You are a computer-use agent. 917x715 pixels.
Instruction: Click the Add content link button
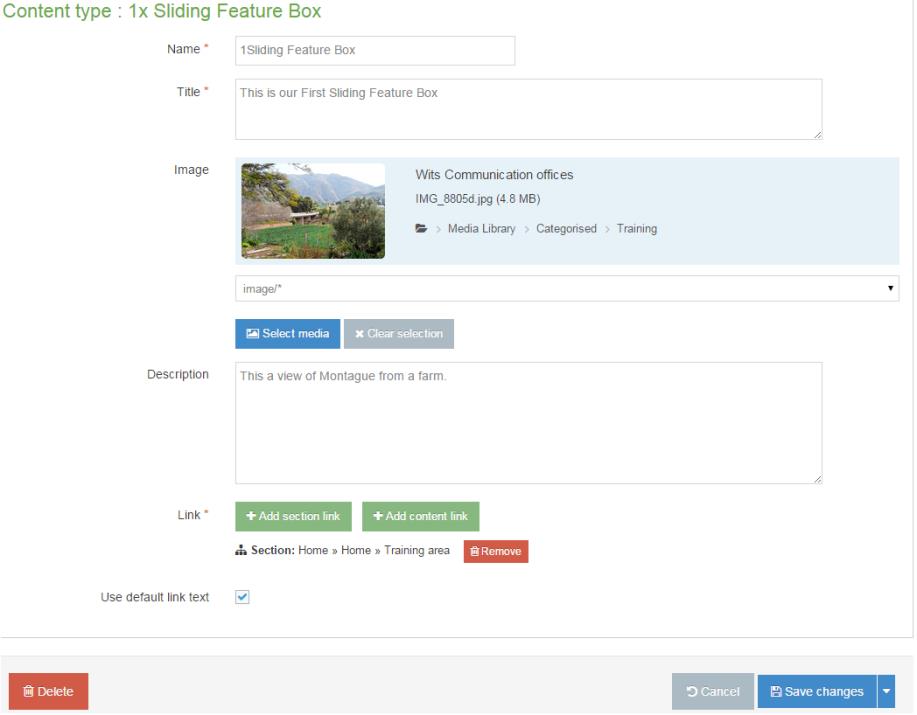coord(420,516)
